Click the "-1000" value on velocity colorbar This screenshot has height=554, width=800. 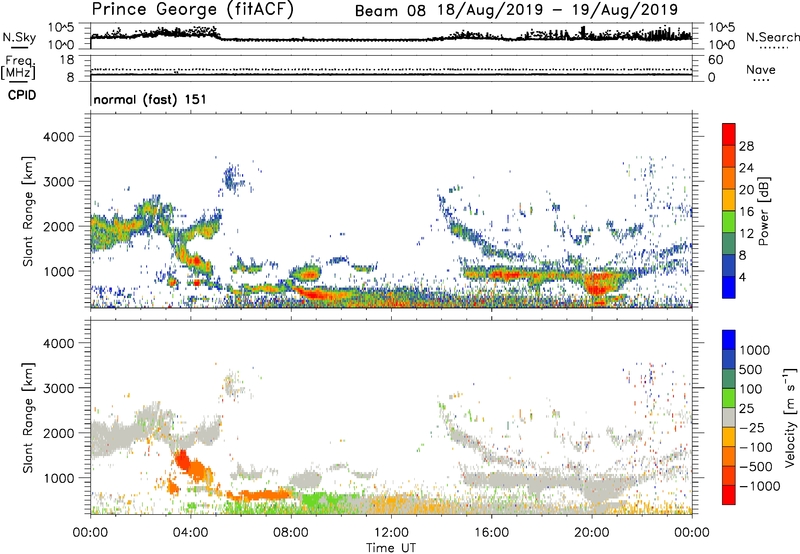point(759,486)
